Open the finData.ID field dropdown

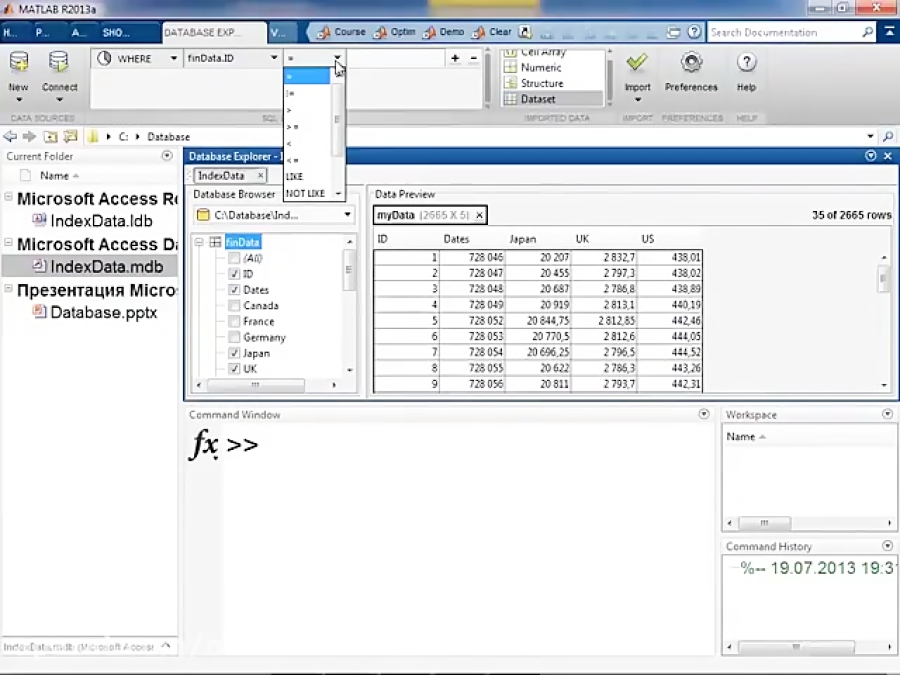[274, 58]
